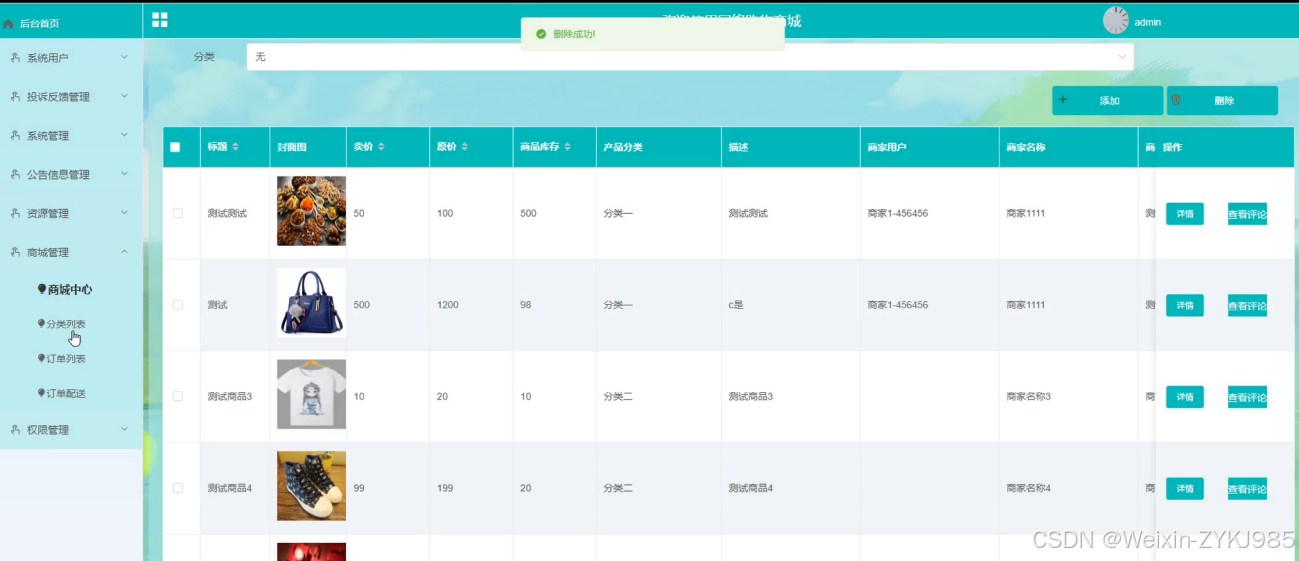Click the pin icon beside 订单列表
Image resolution: width=1299 pixels, height=561 pixels.
click(x=42, y=358)
